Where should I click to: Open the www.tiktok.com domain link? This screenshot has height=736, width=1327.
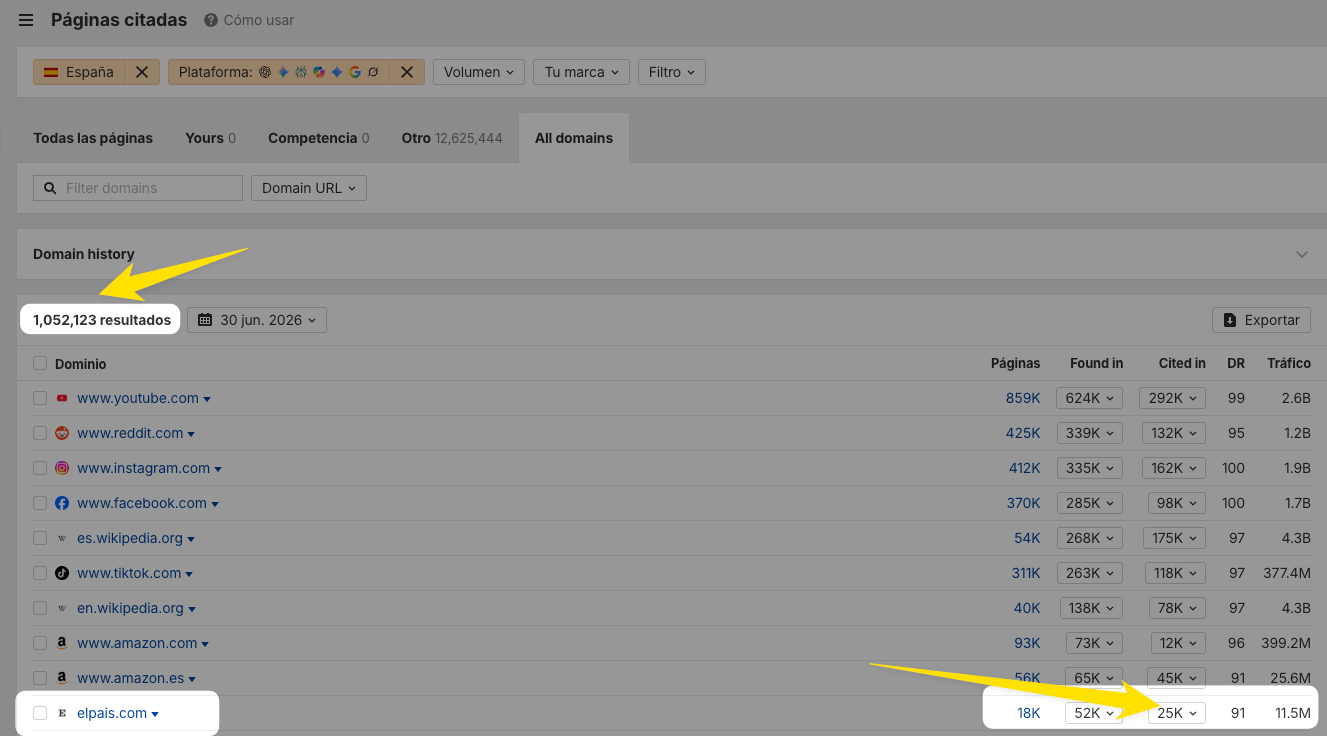click(x=129, y=573)
